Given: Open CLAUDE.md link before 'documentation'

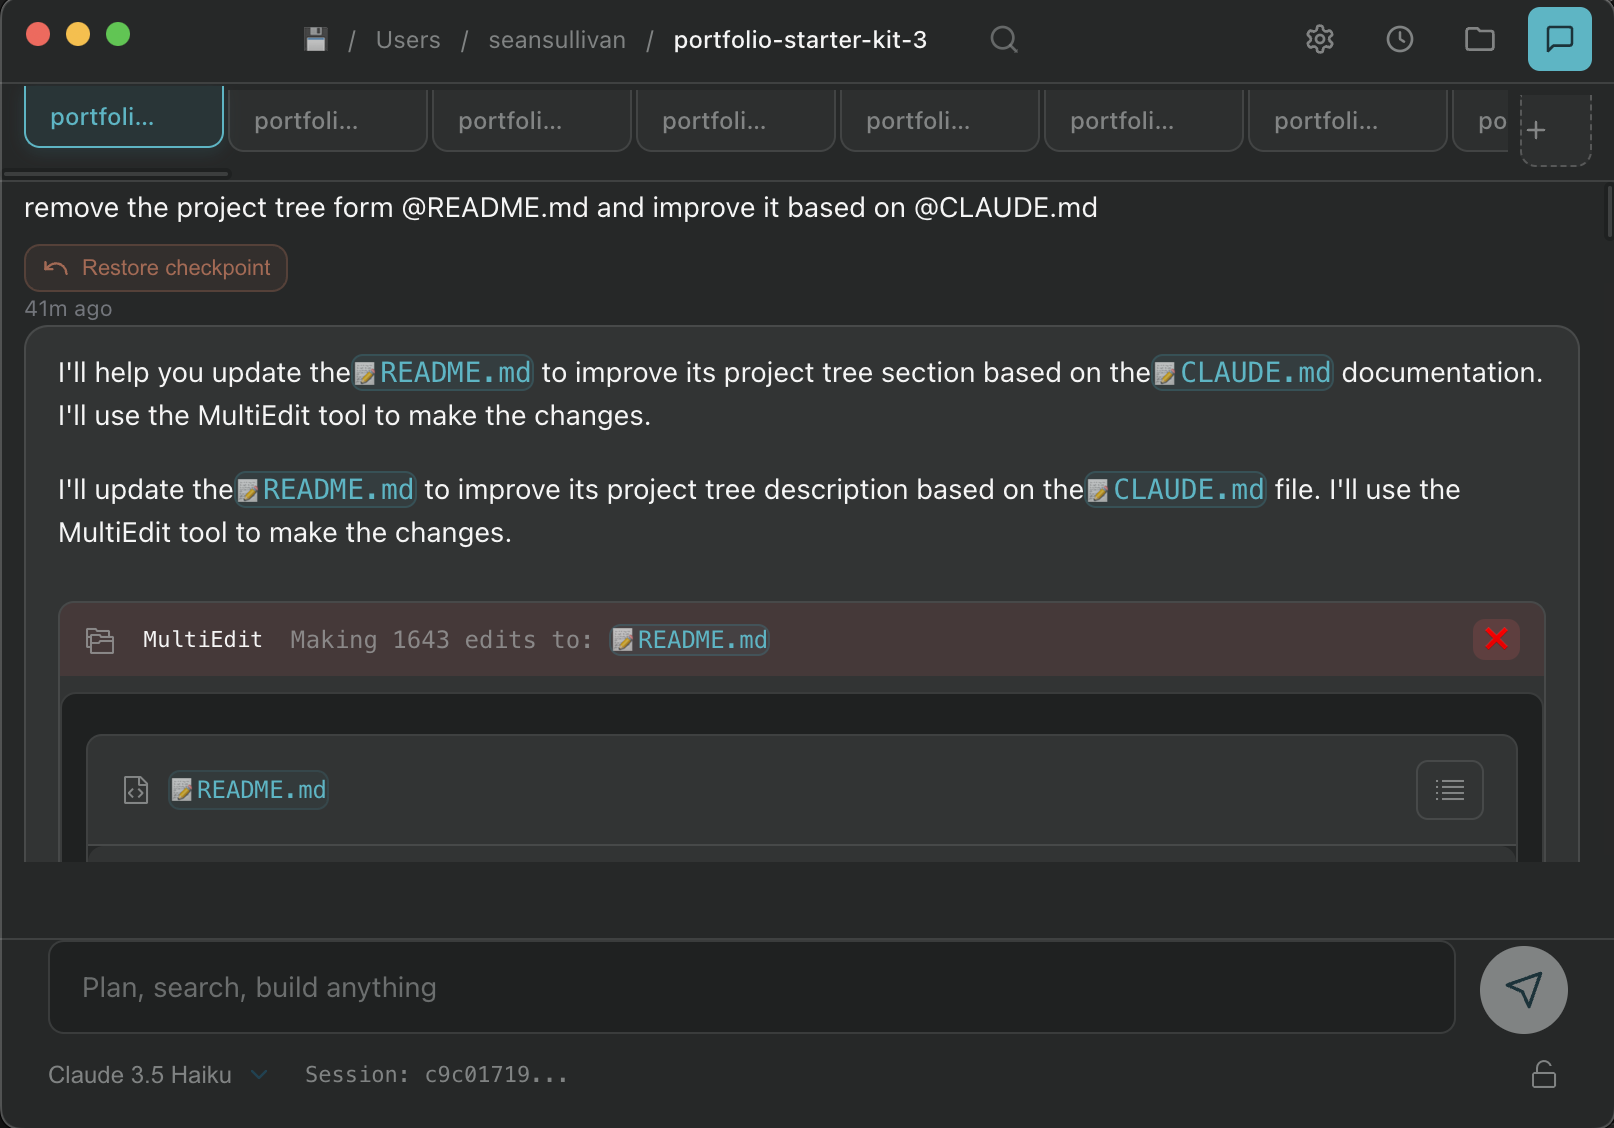Looking at the screenshot, I should click(x=1243, y=373).
